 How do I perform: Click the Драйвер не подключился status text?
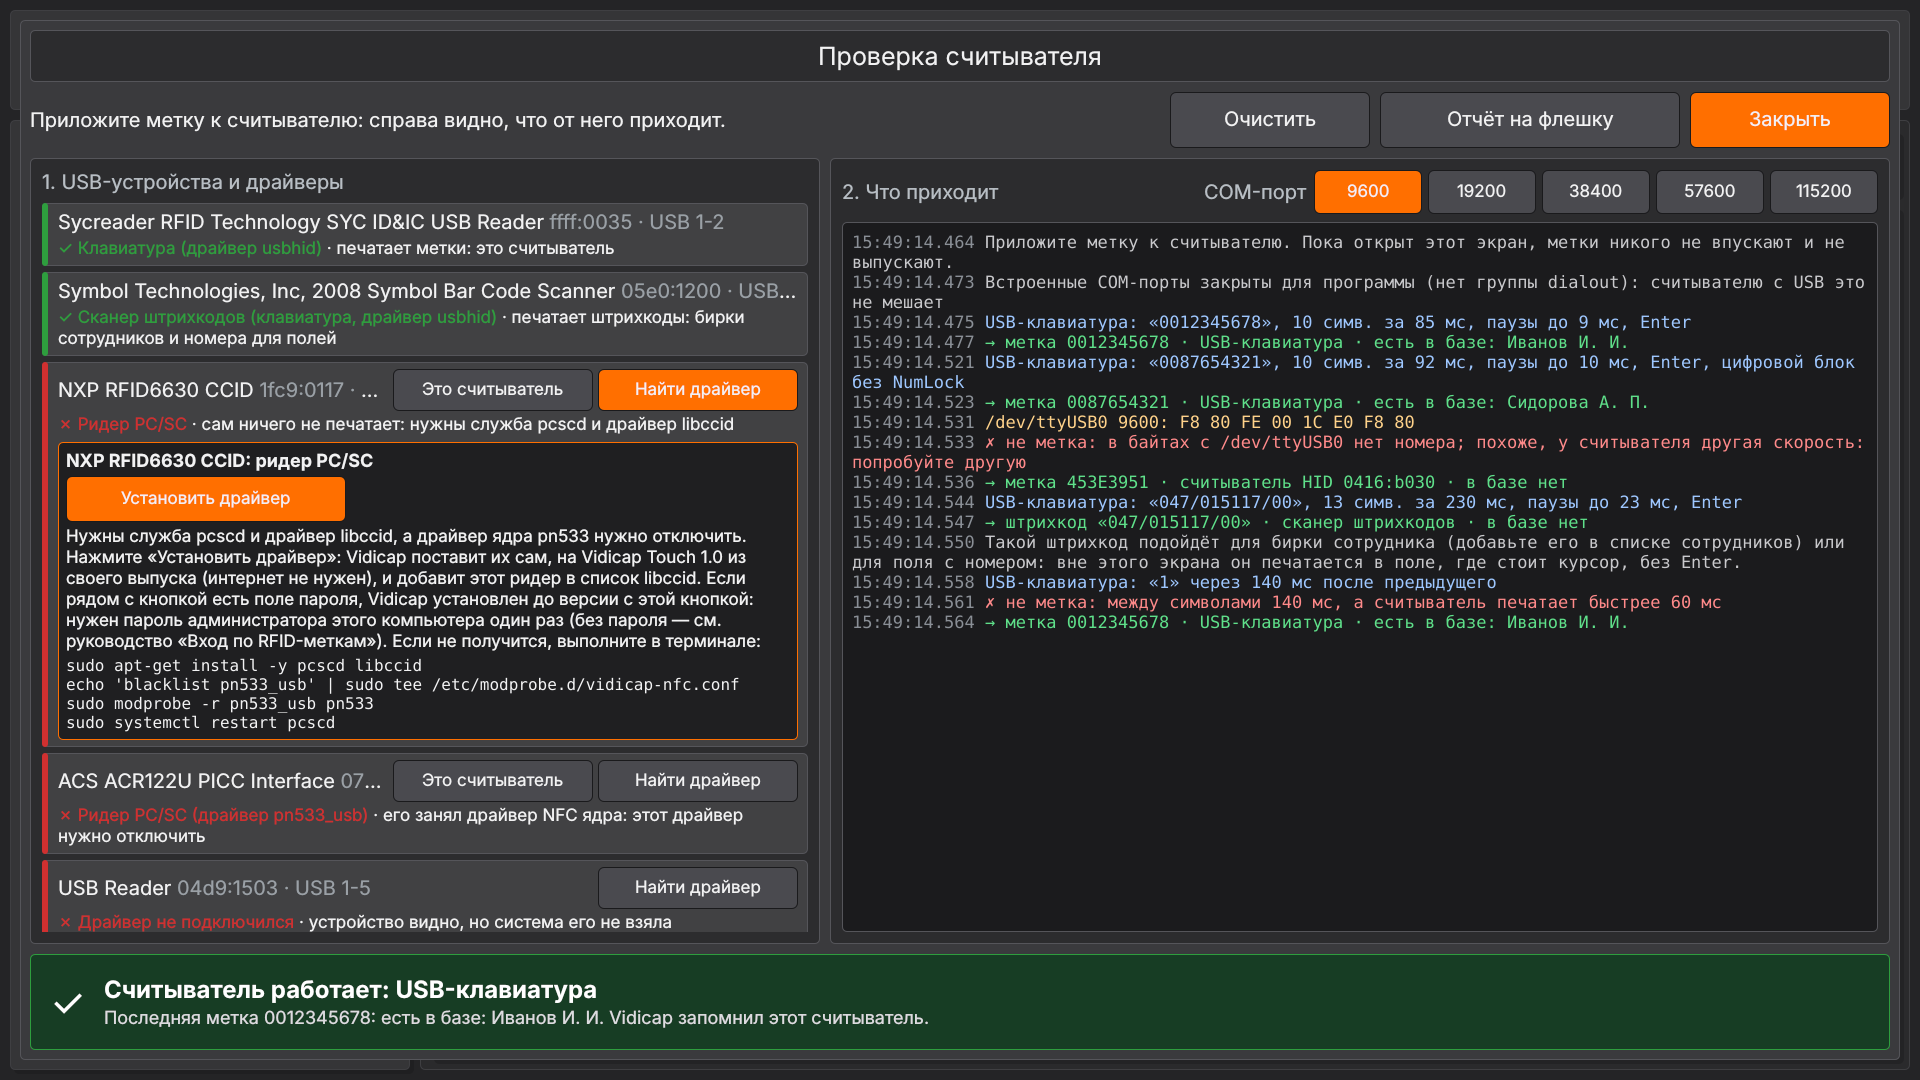point(186,923)
